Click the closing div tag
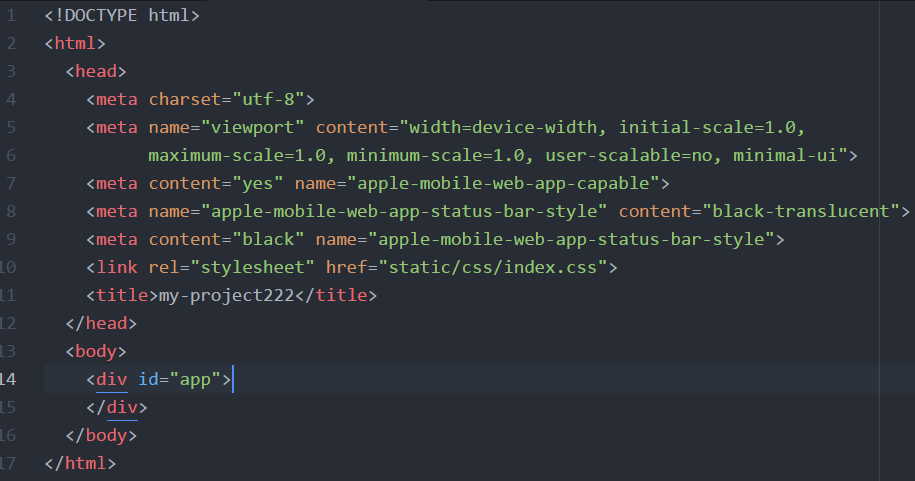Viewport: 915px width, 481px height. point(117,407)
